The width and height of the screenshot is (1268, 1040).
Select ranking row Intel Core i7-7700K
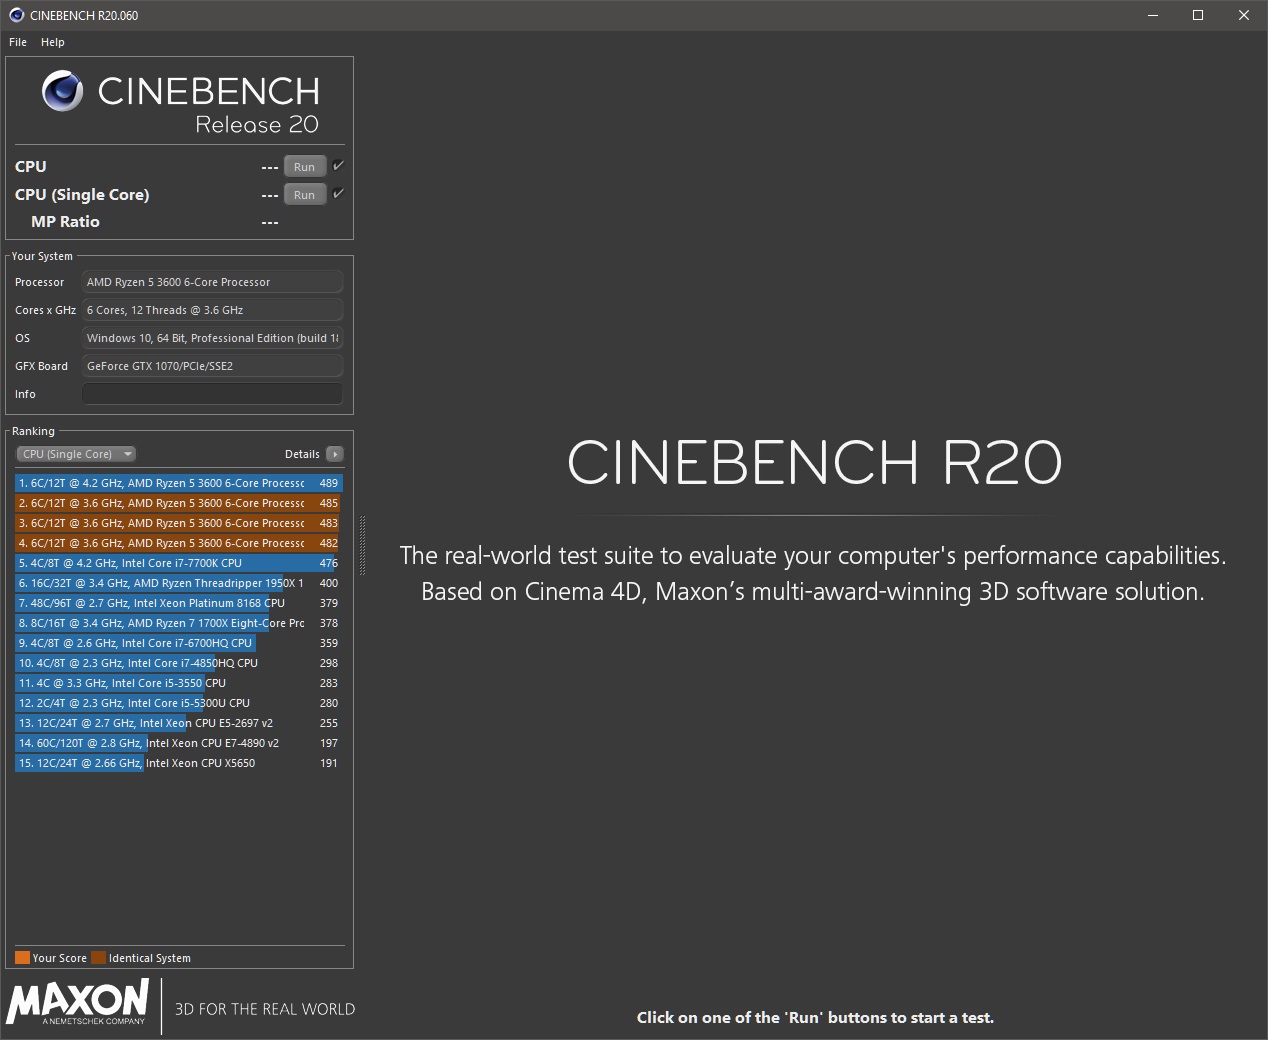[179, 563]
